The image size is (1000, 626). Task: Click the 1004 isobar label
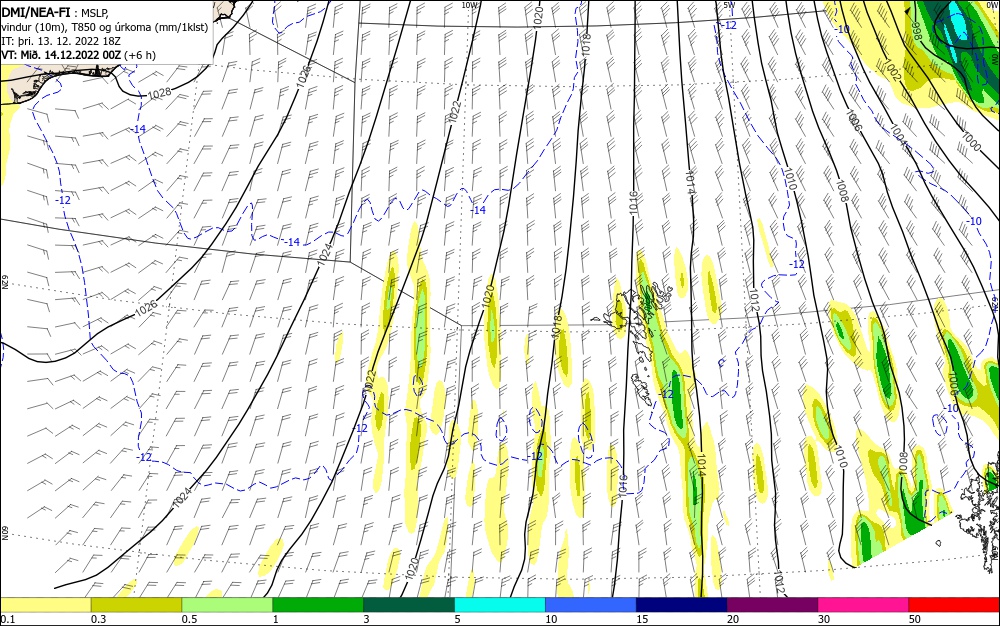click(898, 135)
